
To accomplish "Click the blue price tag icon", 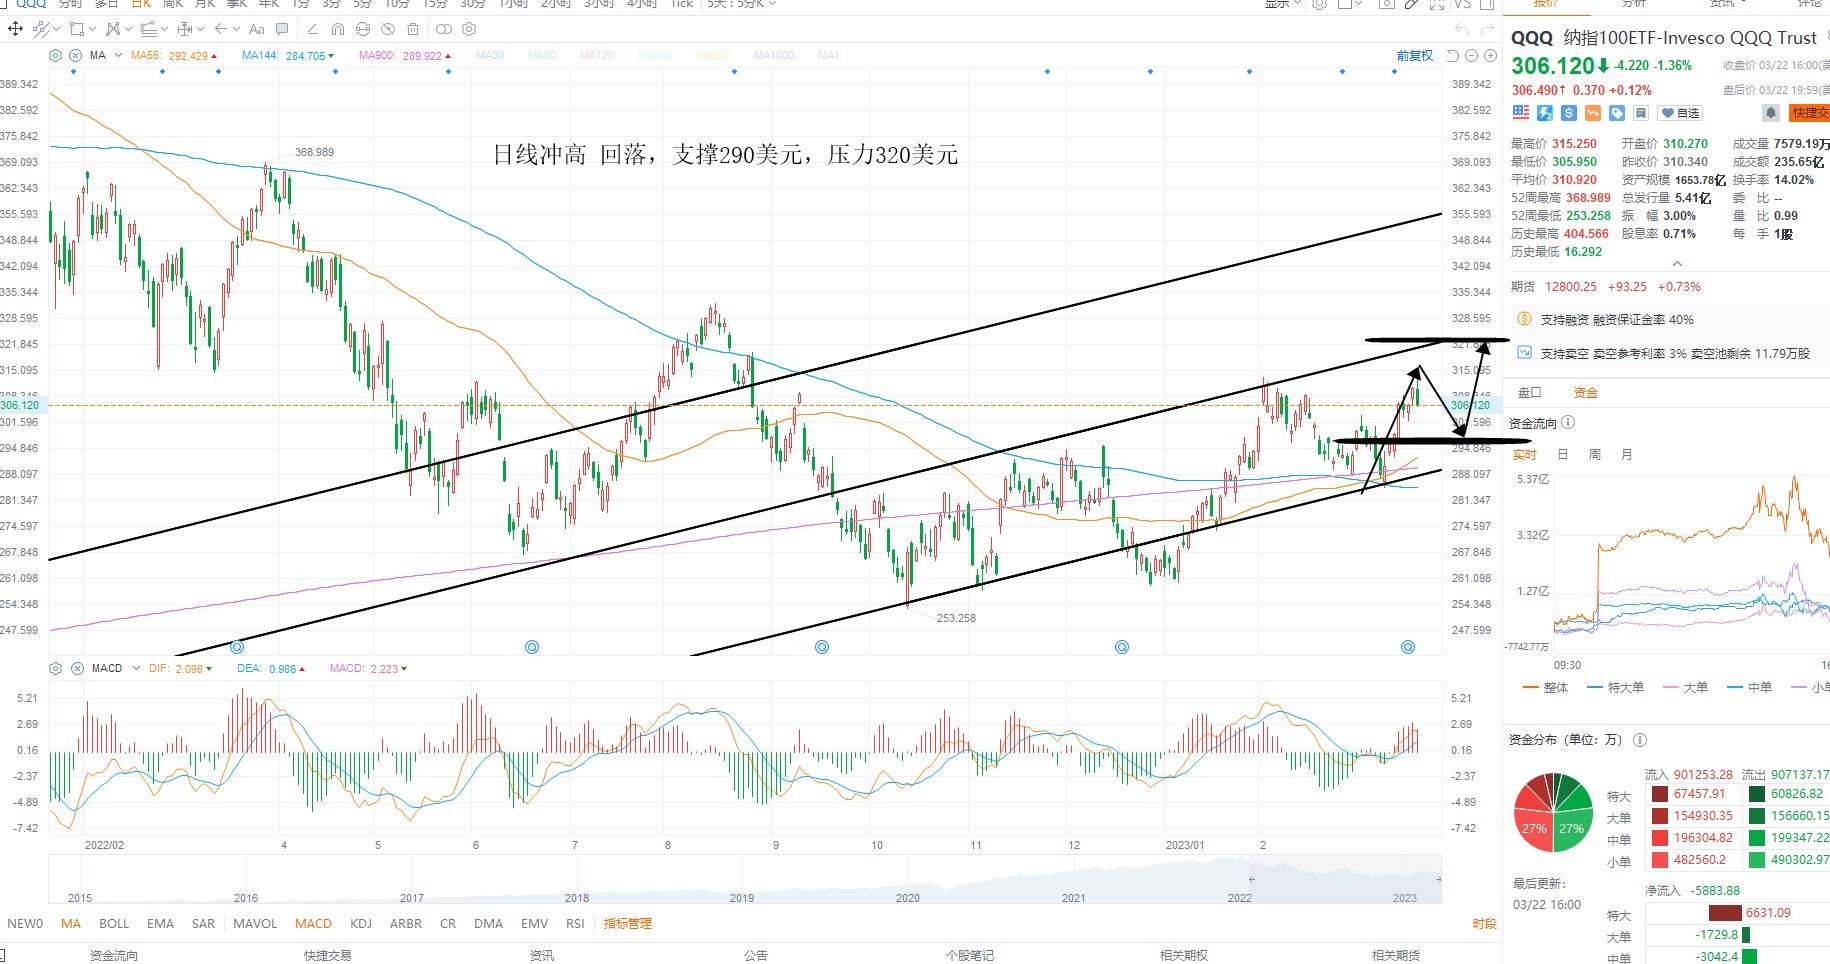I will click(x=1617, y=113).
